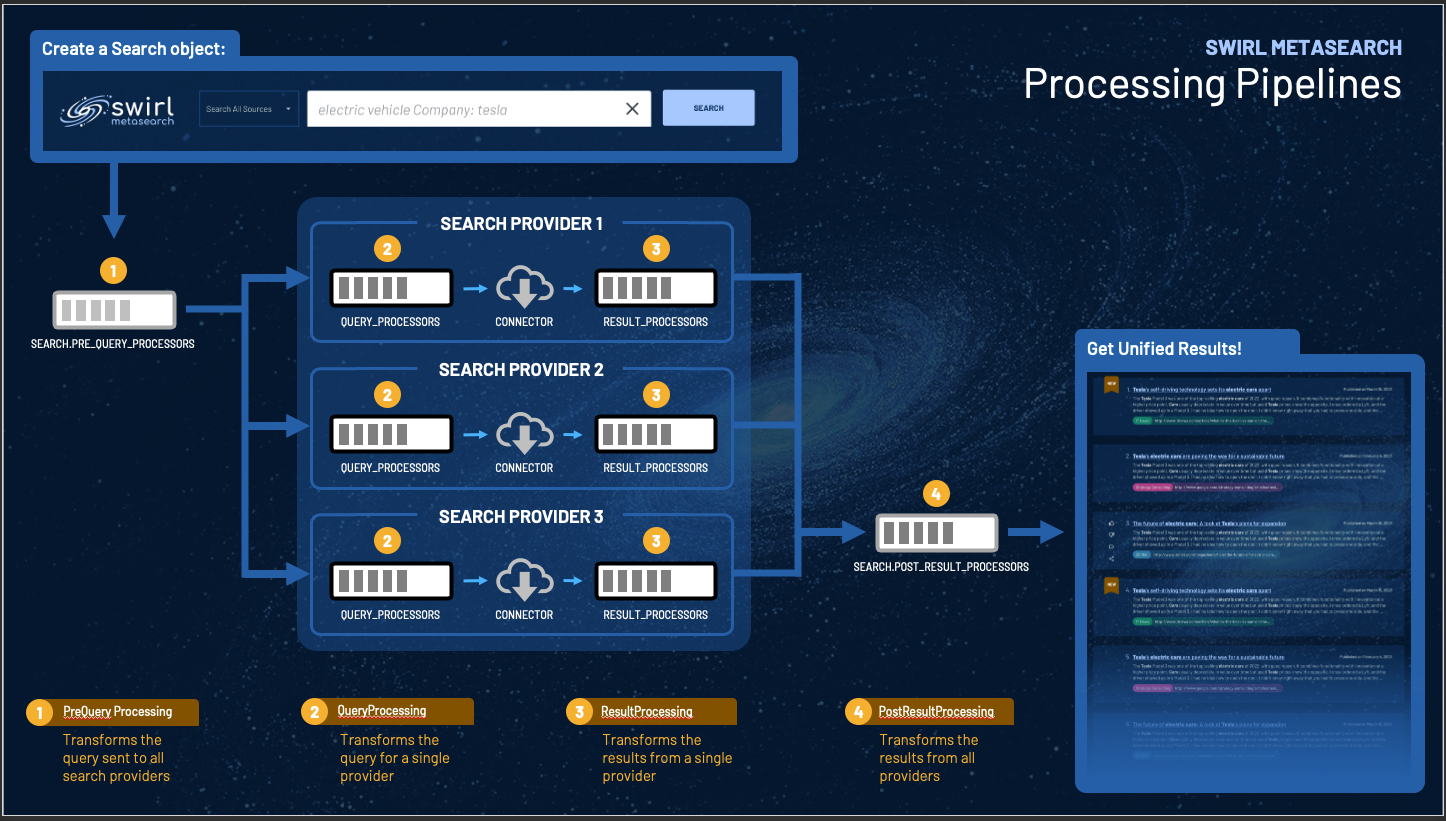Click the QUERY_PROCESSORS bar in Search Provider 2
The height and width of the screenshot is (821, 1446).
coord(391,435)
